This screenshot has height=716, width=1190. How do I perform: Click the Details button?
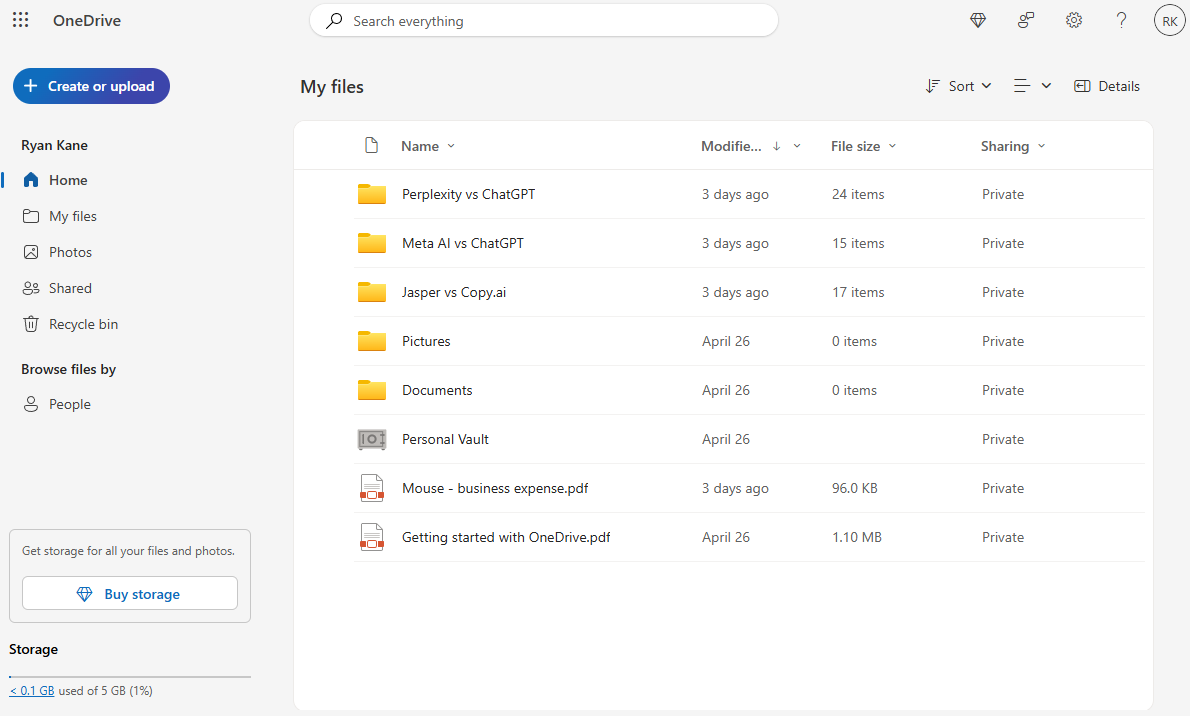pyautogui.click(x=1107, y=87)
